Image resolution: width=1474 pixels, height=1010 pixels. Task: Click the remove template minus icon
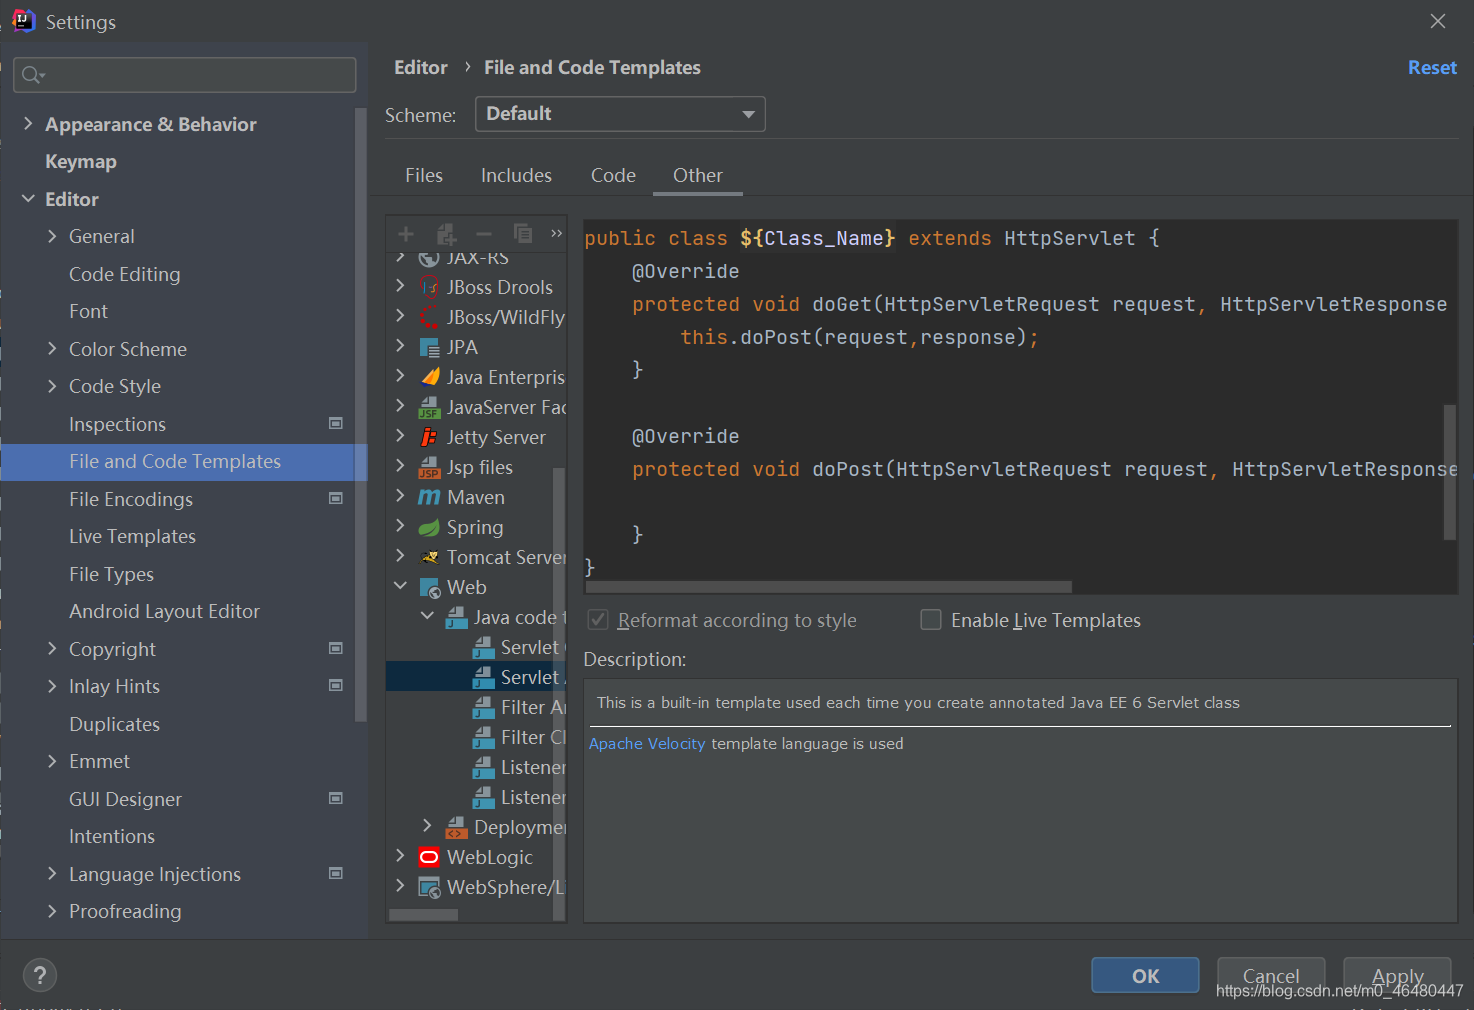click(x=484, y=234)
